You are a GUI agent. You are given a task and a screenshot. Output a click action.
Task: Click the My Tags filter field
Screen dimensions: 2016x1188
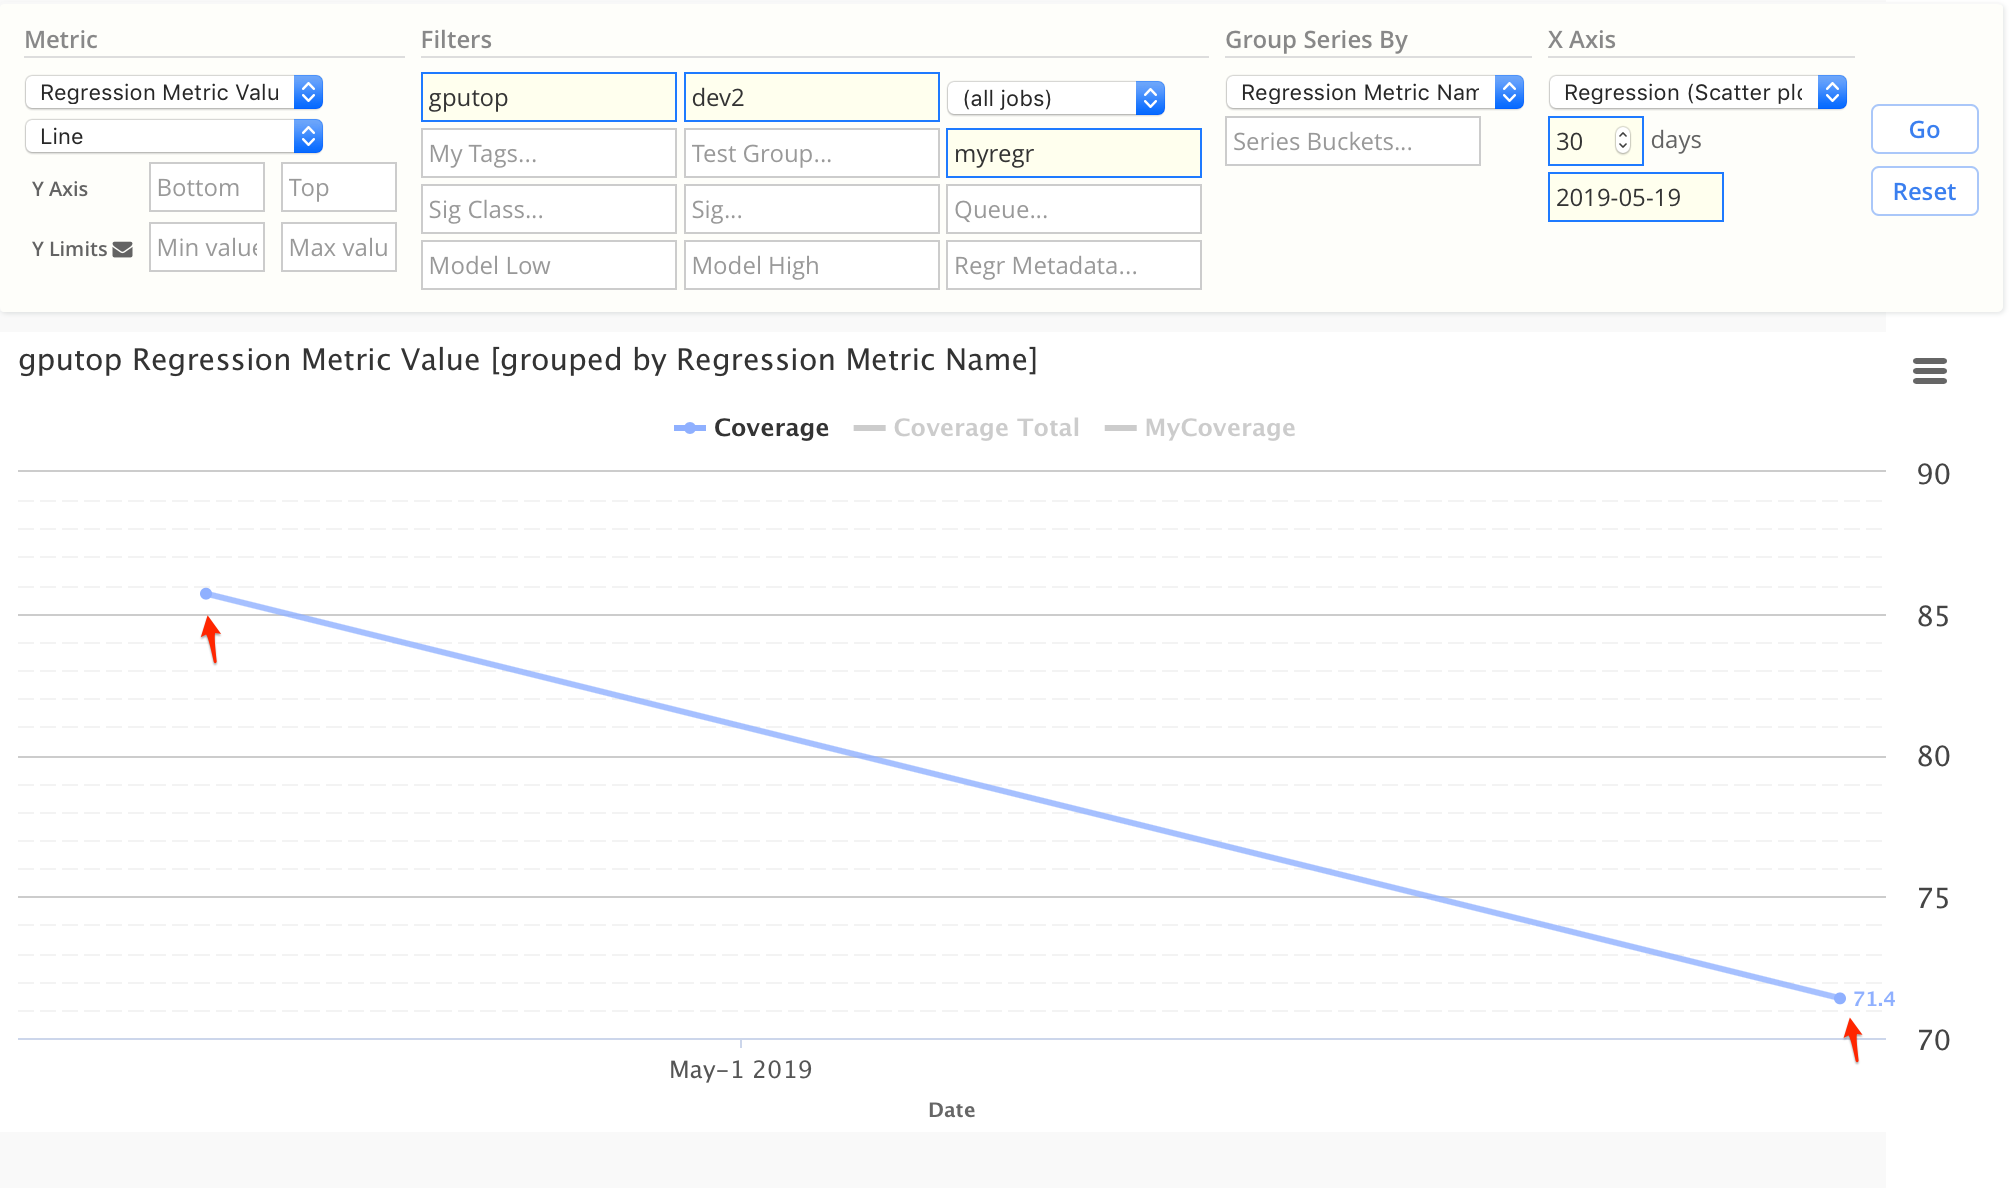click(549, 153)
